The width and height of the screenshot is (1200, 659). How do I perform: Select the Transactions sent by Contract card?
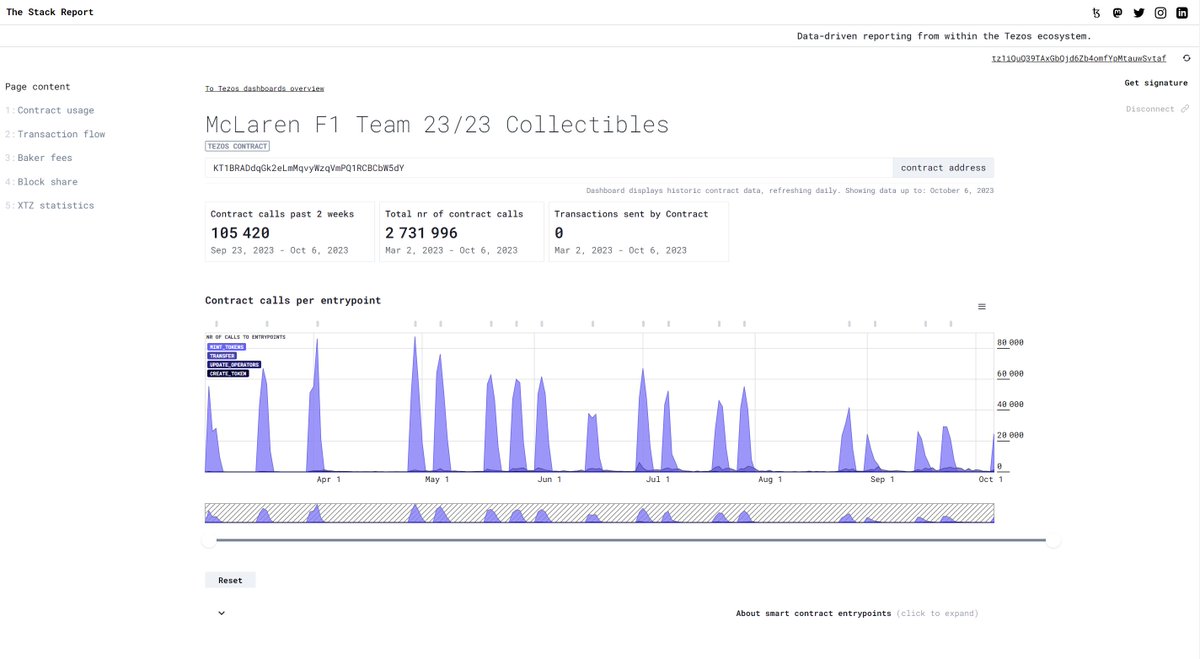638,231
